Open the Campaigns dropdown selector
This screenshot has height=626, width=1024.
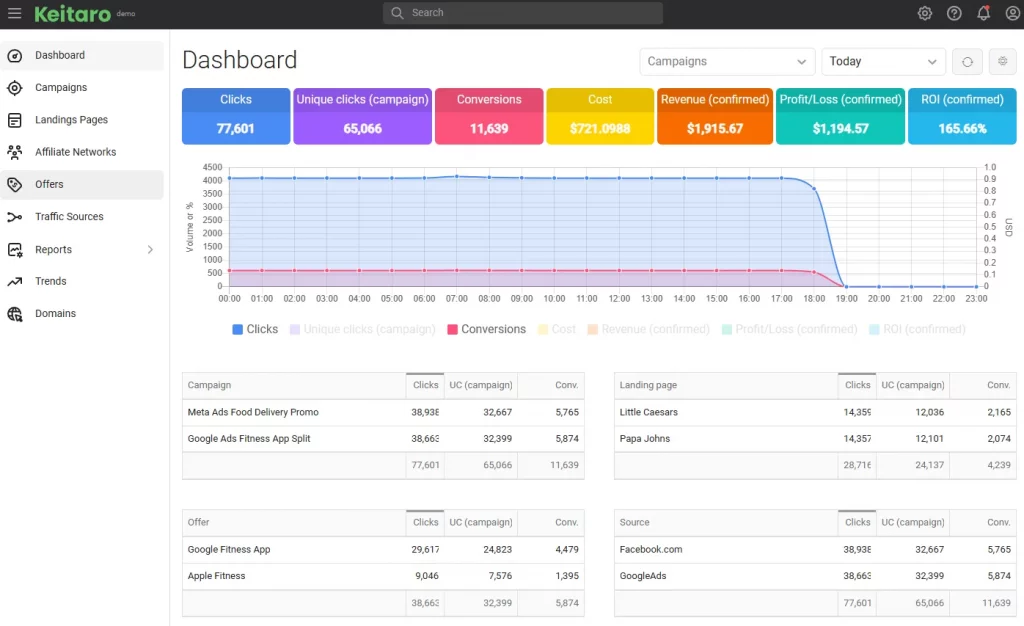(727, 62)
